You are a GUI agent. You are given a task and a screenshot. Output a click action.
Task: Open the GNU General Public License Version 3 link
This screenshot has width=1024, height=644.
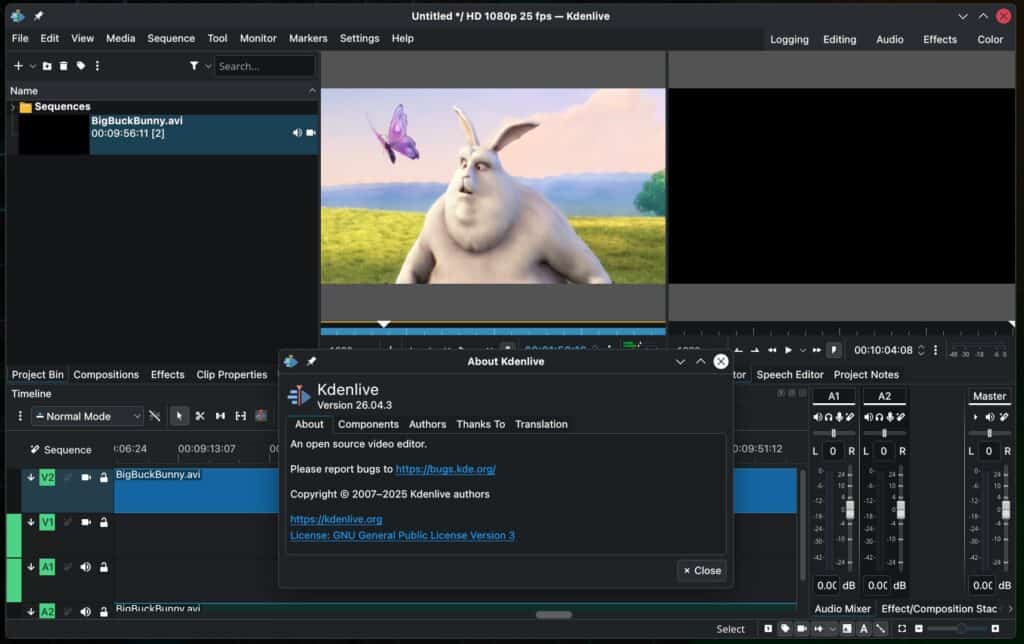[402, 536]
